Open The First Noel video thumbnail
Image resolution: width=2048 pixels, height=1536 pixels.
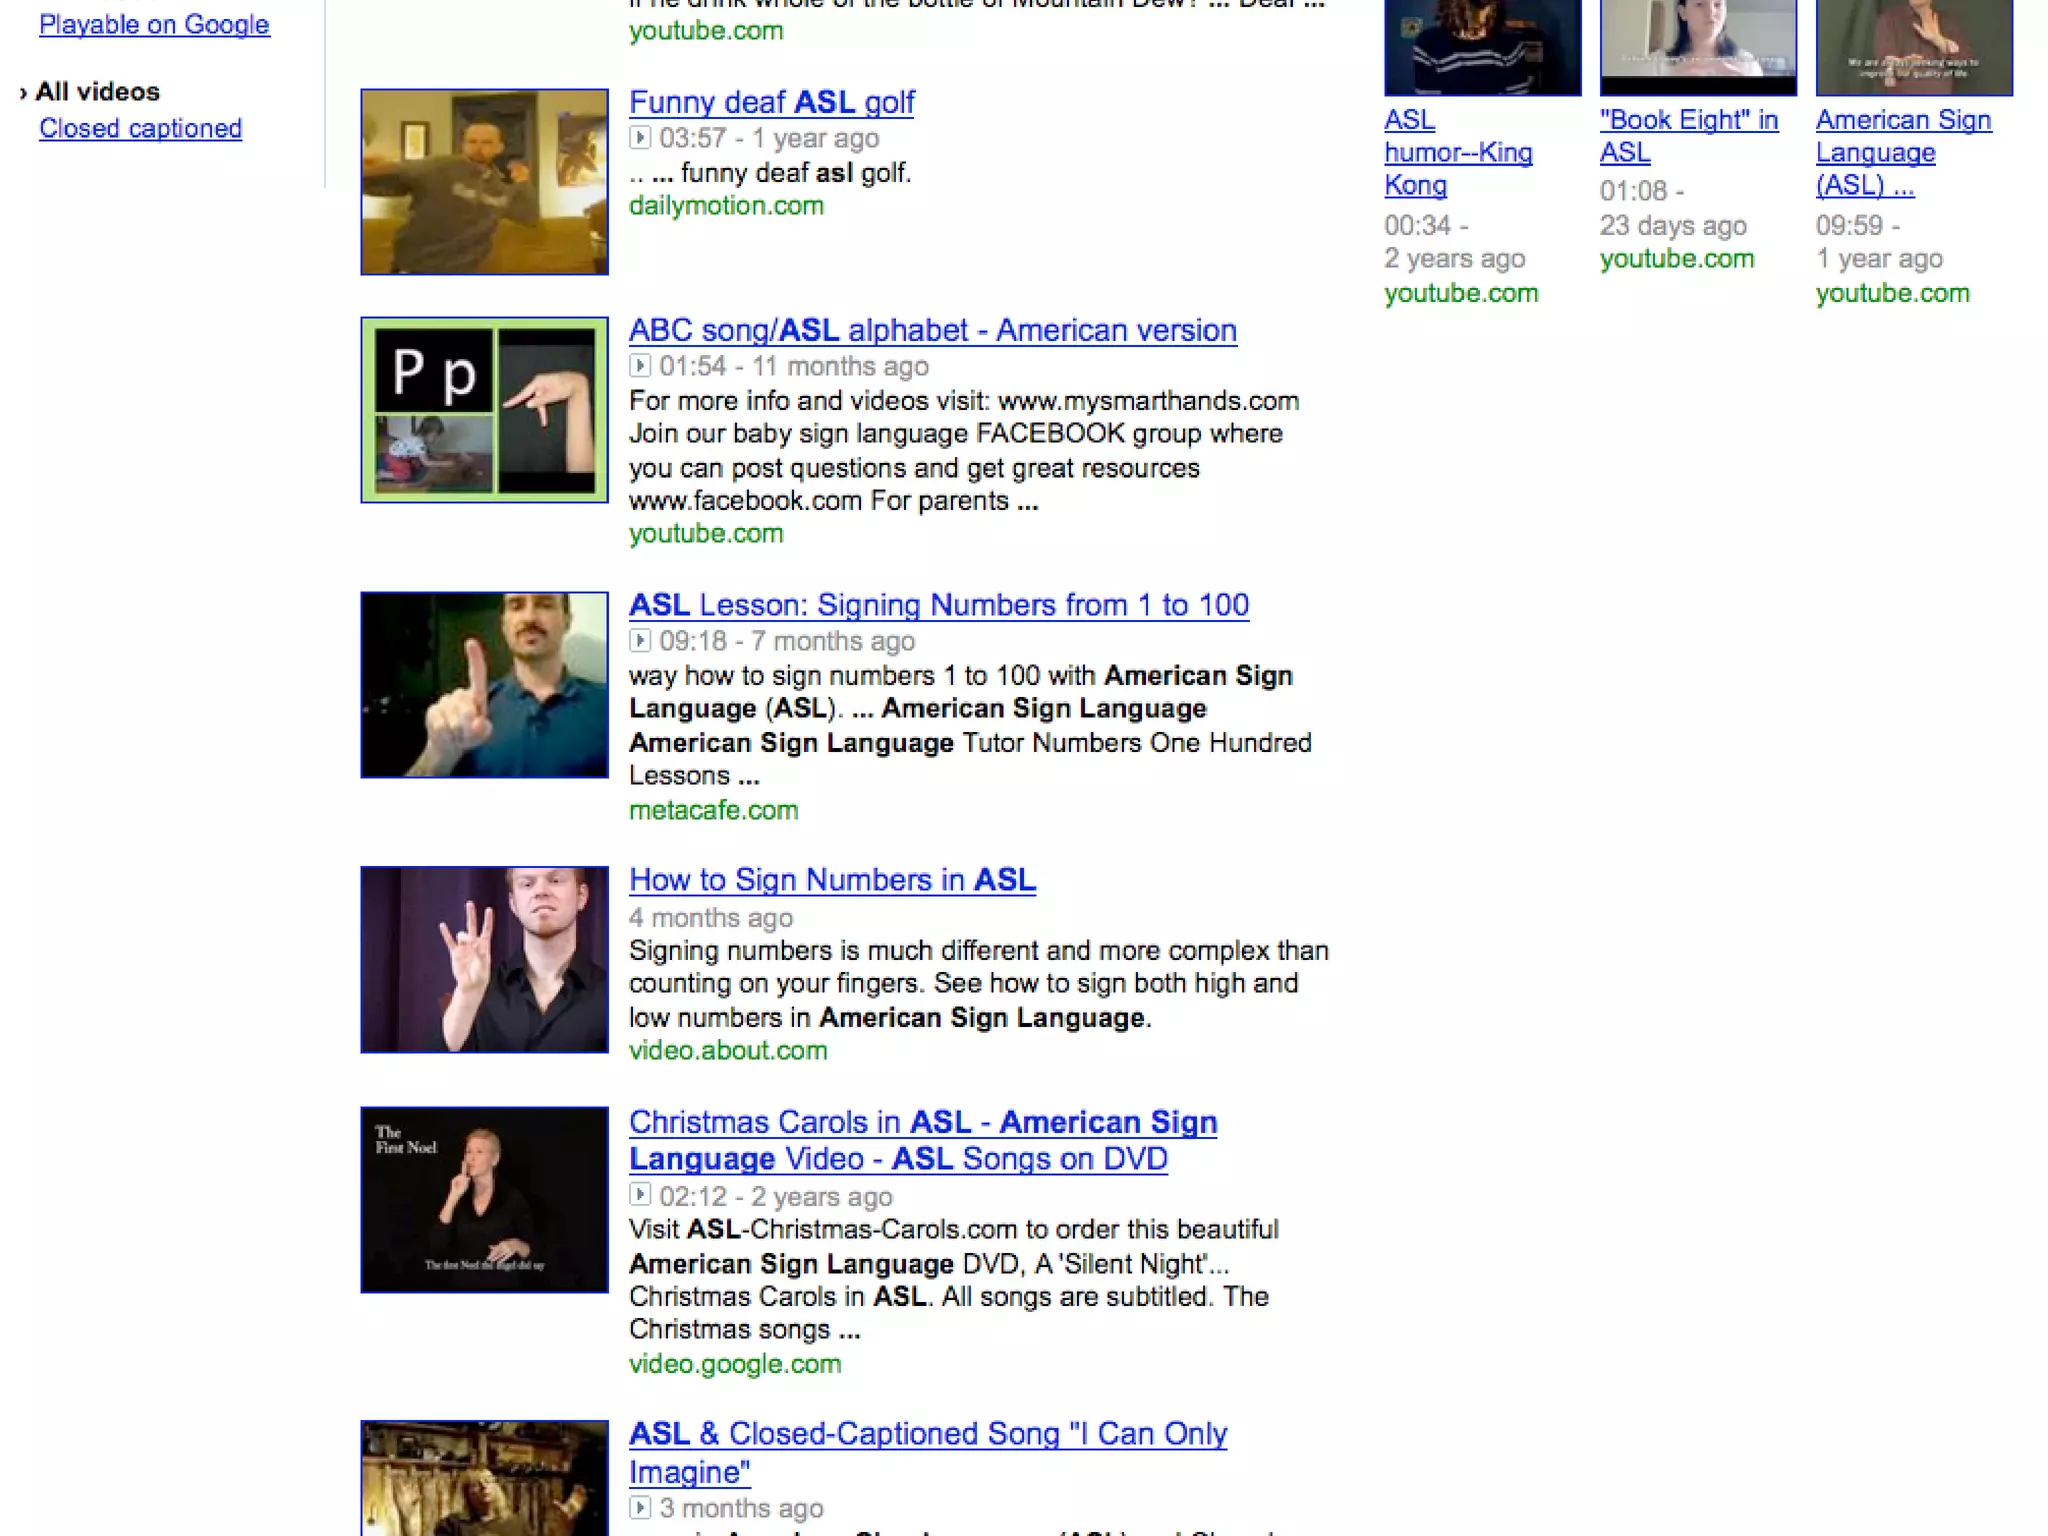[x=484, y=1199]
